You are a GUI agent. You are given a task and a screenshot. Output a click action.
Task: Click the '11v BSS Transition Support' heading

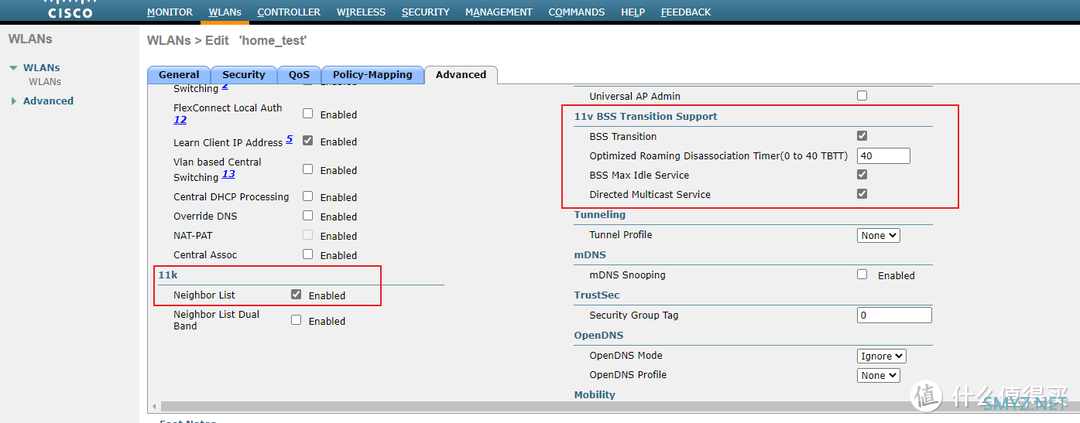tap(645, 116)
